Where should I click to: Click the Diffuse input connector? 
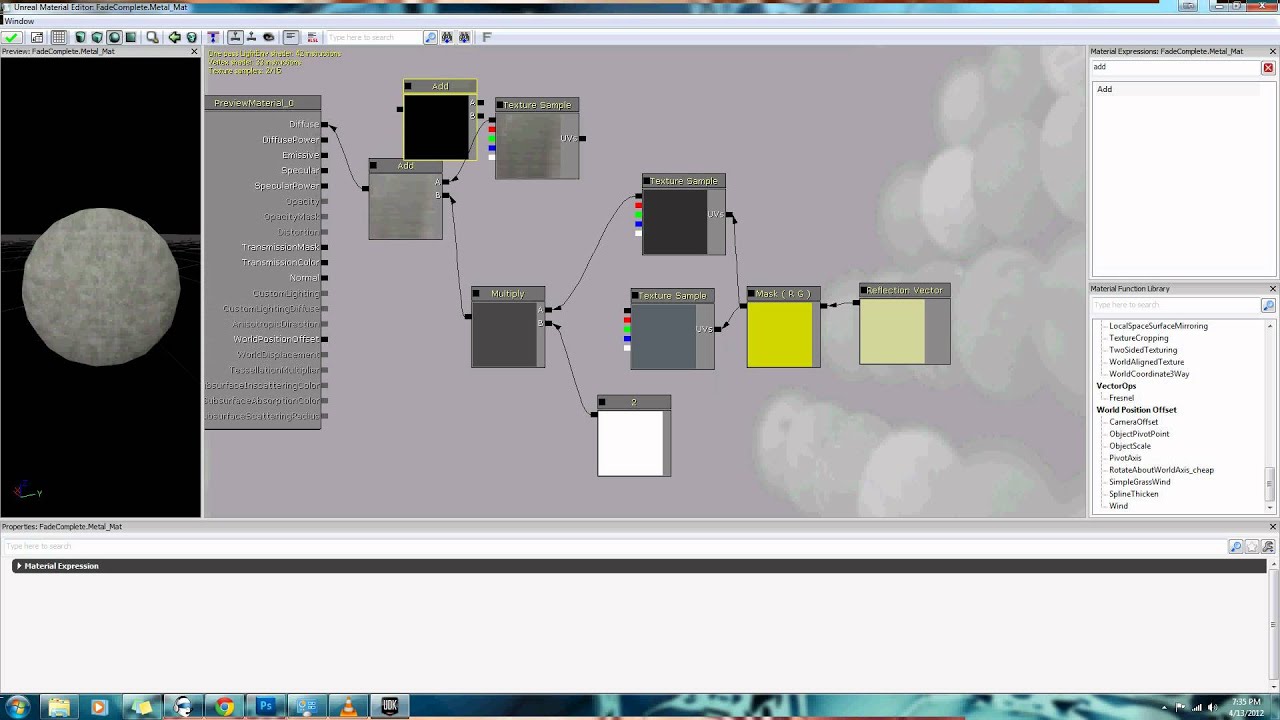tap(325, 124)
